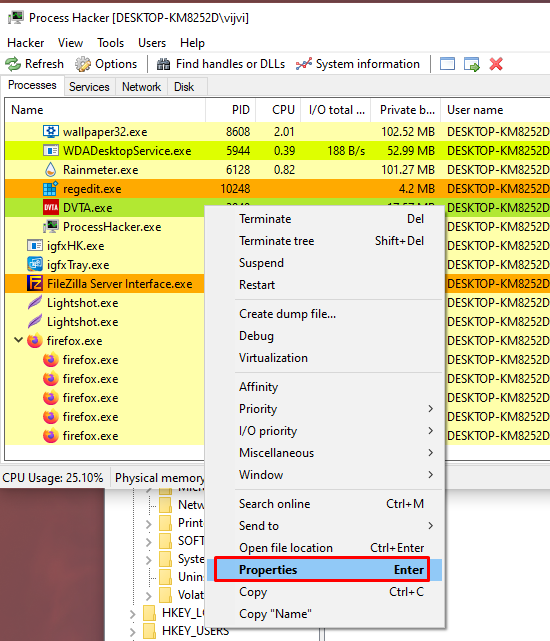Select the Processes tab
Image resolution: width=550 pixels, height=641 pixels.
click(x=32, y=85)
